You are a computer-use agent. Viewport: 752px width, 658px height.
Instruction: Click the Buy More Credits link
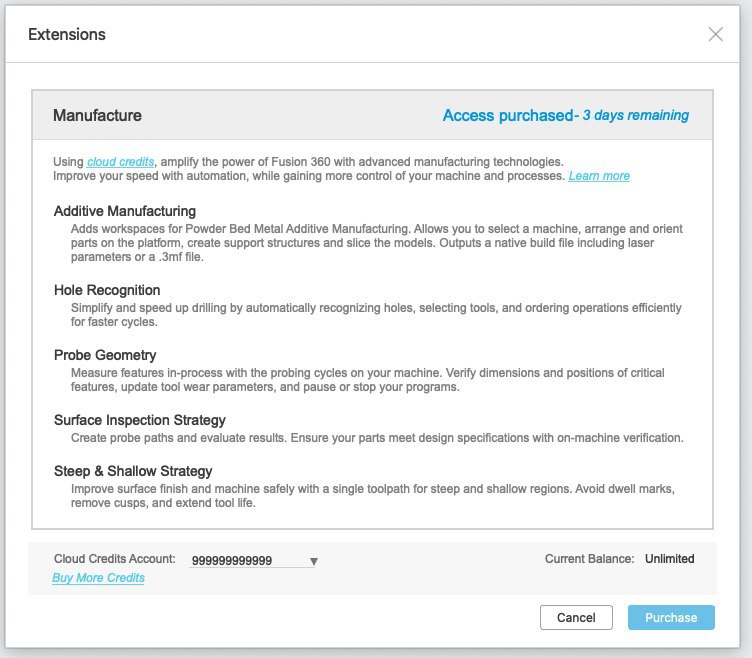(x=98, y=578)
